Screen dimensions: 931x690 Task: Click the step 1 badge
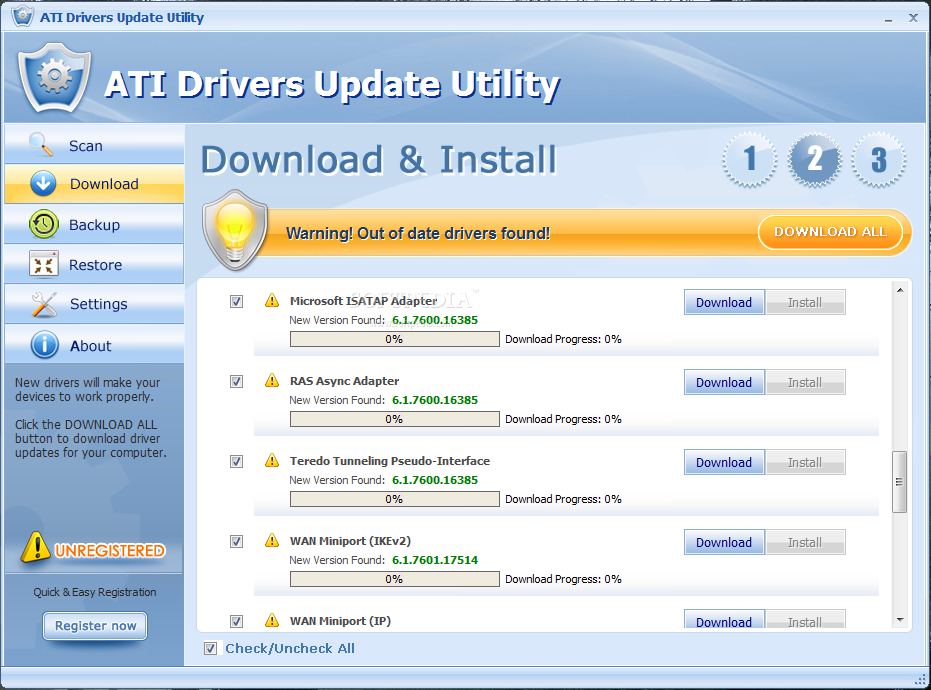tap(749, 160)
